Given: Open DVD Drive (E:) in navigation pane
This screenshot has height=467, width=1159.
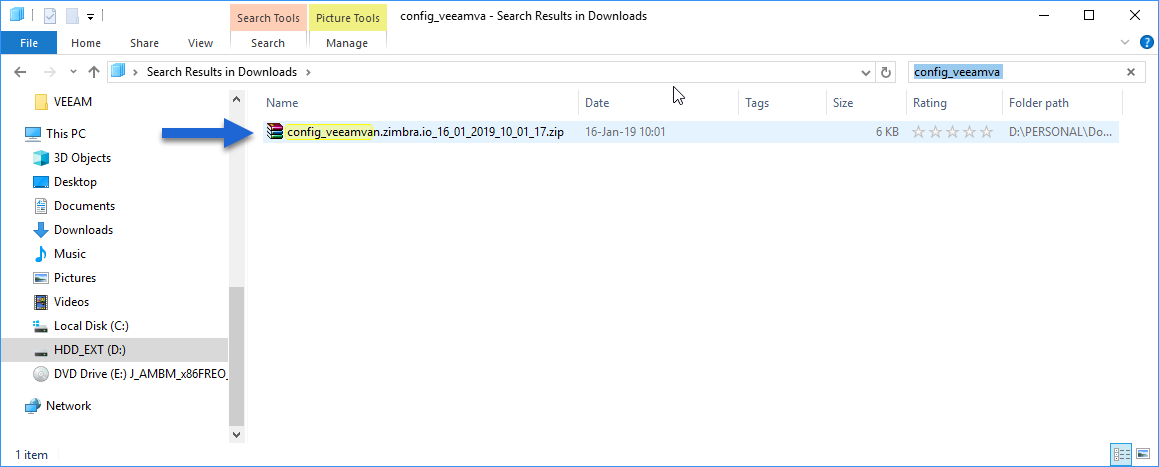Looking at the screenshot, I should point(140,374).
